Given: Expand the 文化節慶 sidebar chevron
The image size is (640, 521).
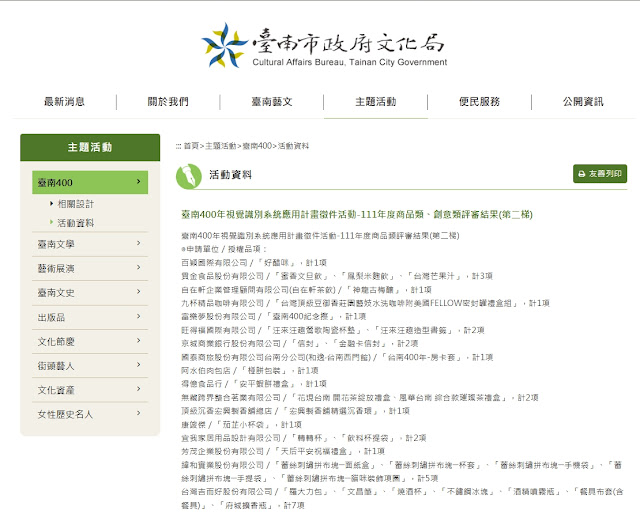Looking at the screenshot, I should [139, 340].
